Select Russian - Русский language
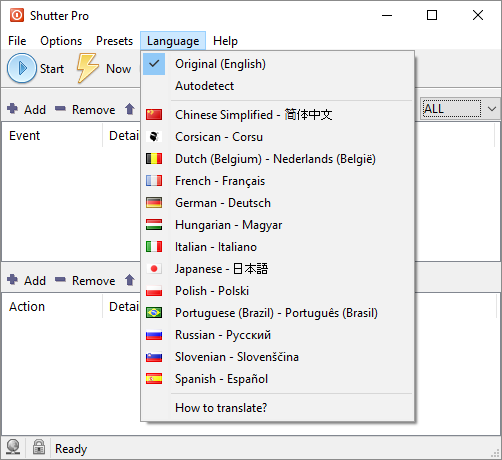This screenshot has width=502, height=460. [x=277, y=335]
